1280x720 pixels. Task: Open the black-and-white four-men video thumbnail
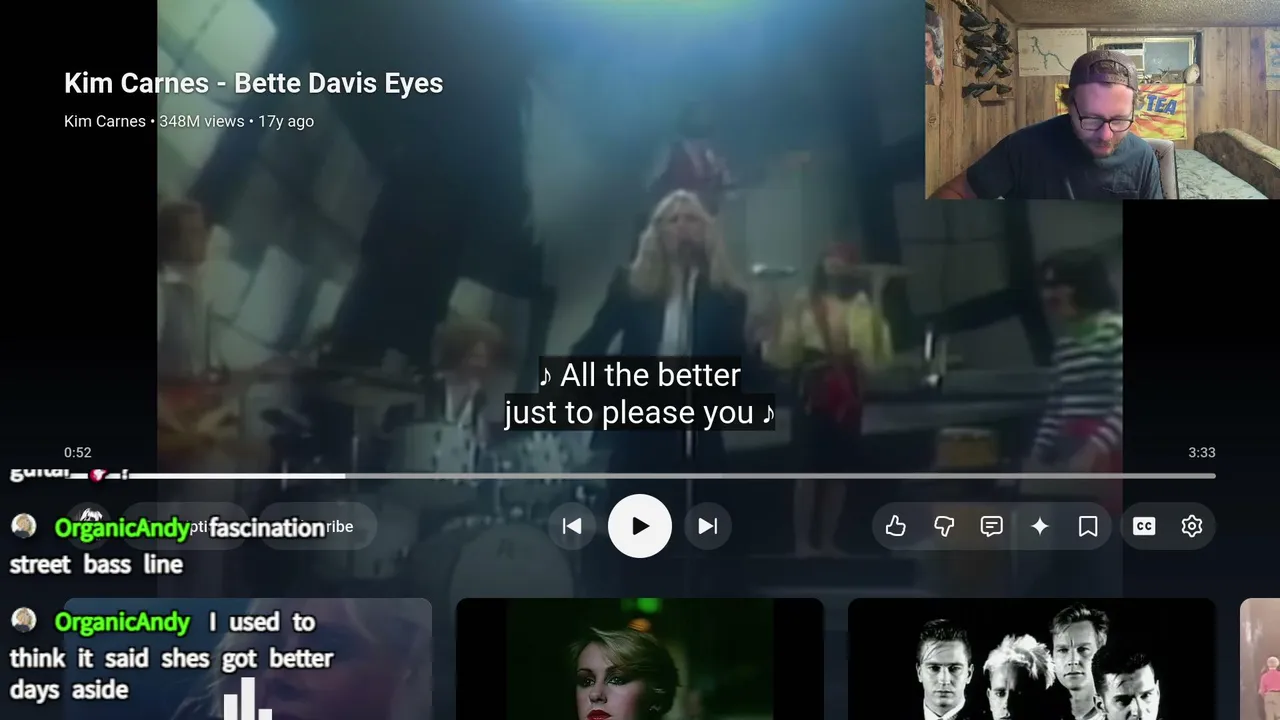pos(1032,659)
